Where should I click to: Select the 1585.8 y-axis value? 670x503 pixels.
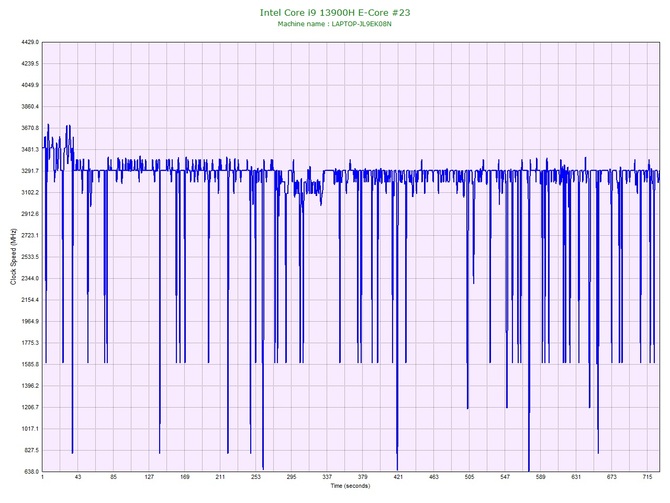(x=30, y=364)
